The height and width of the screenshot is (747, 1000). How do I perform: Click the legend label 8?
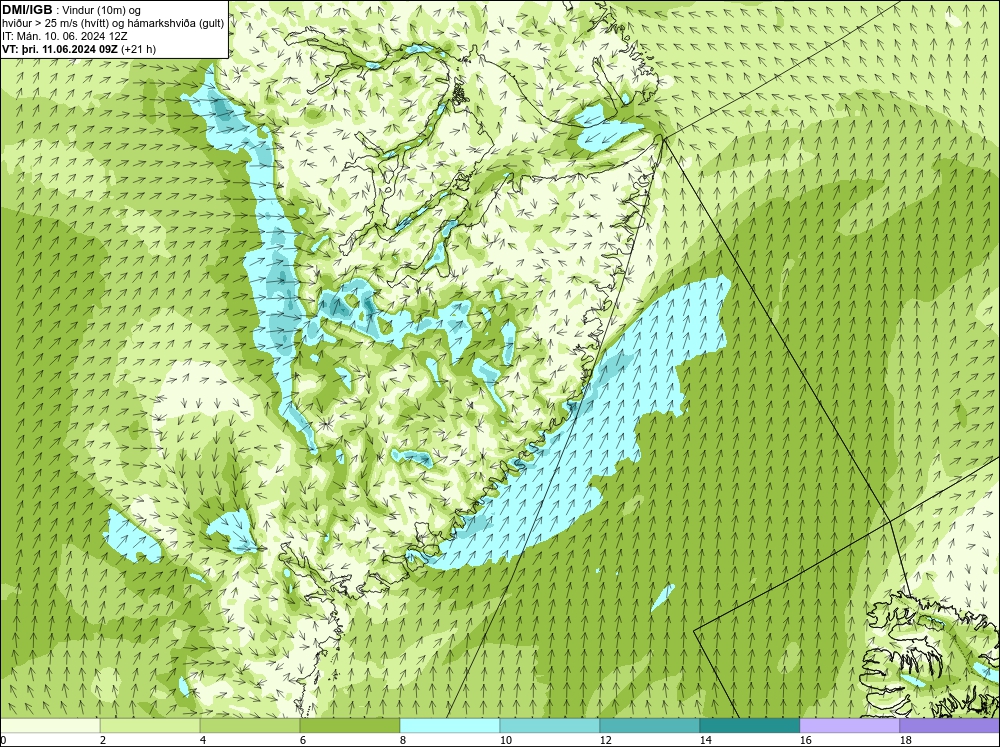pos(403,740)
